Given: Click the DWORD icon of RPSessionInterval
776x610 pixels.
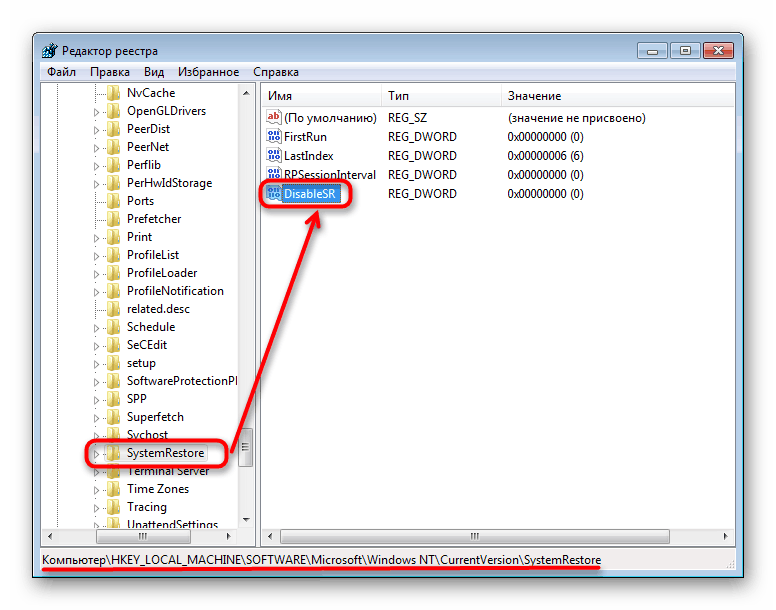Looking at the screenshot, I should click(274, 174).
